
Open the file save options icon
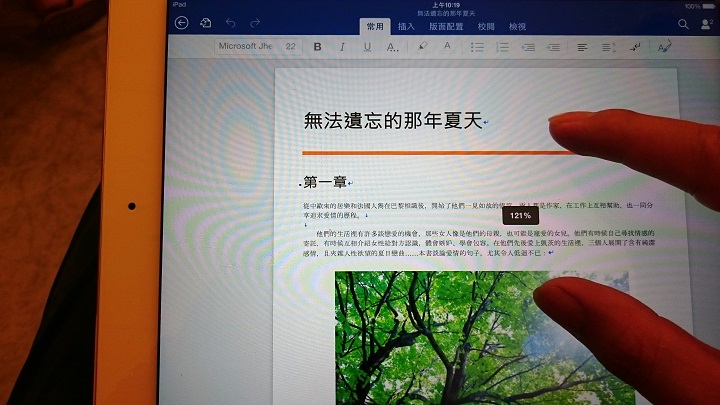(x=206, y=22)
